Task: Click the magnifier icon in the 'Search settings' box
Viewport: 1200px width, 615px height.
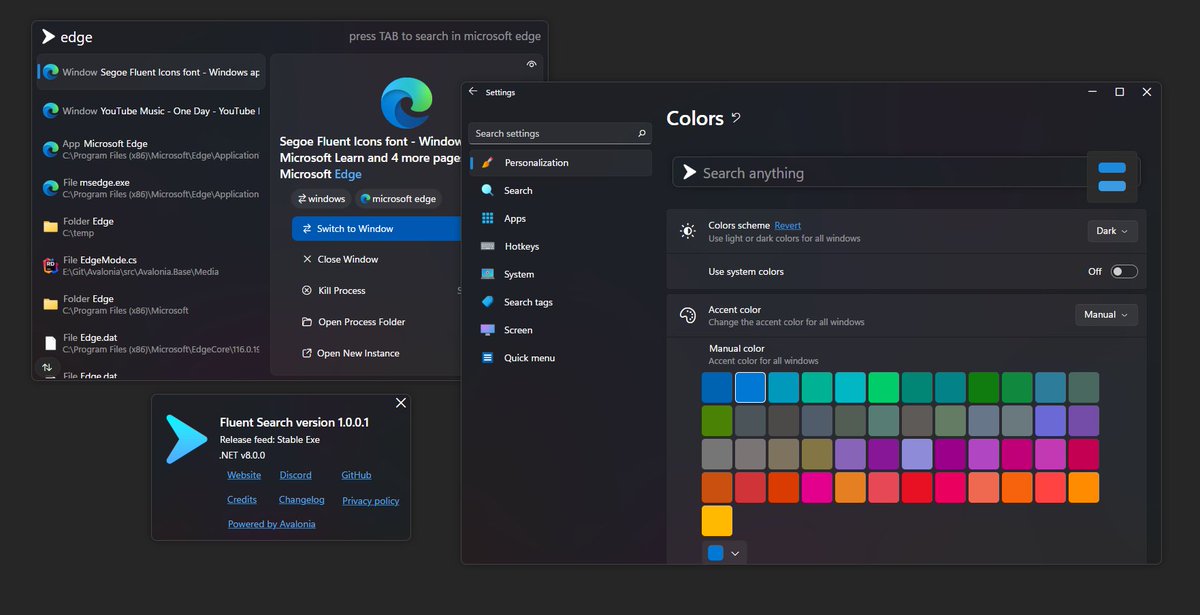Action: [642, 133]
